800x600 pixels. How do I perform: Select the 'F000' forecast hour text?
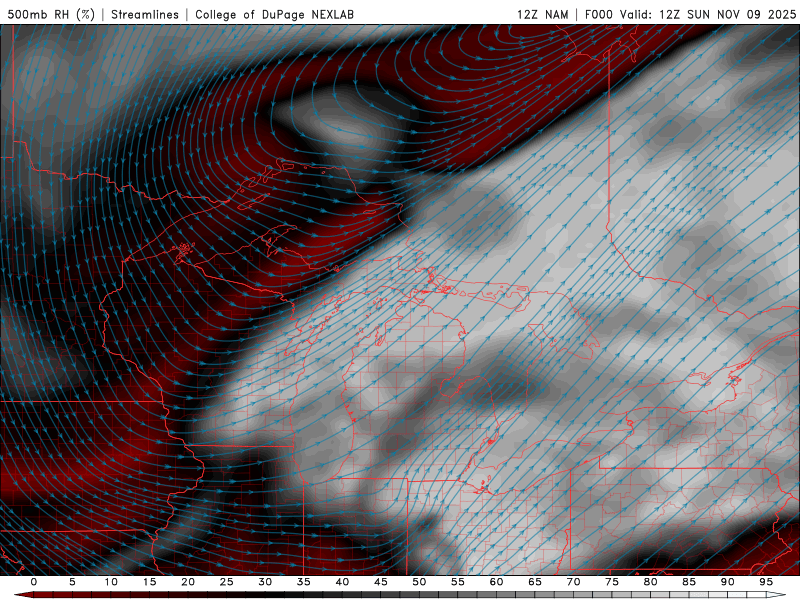click(x=598, y=14)
